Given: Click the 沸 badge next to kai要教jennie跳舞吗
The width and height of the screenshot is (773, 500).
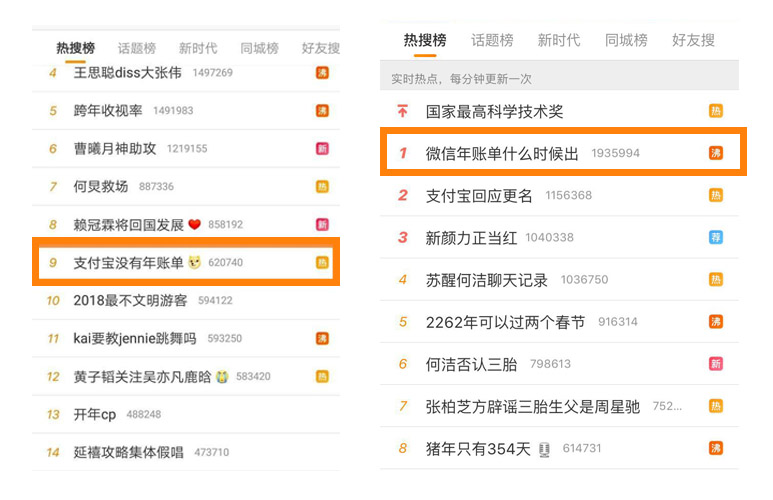Looking at the screenshot, I should tap(322, 338).
